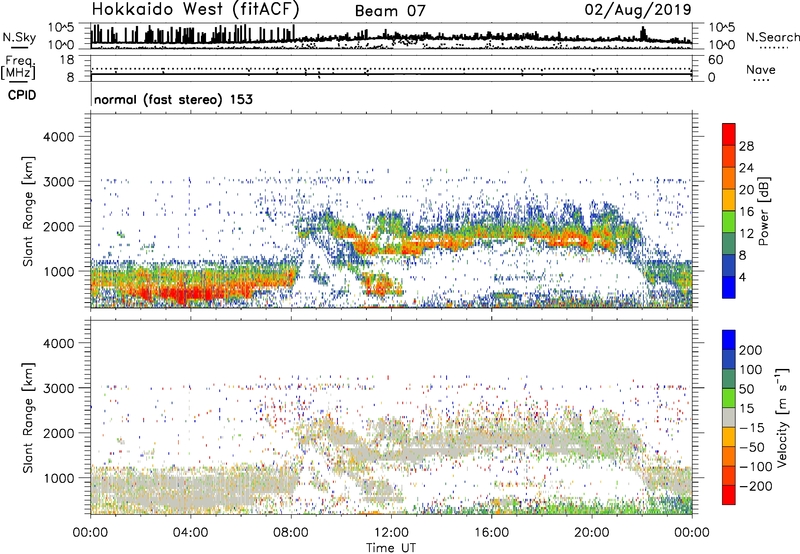
Task: Click the 'Freq. [MHz]' axis label
Action: point(18,67)
